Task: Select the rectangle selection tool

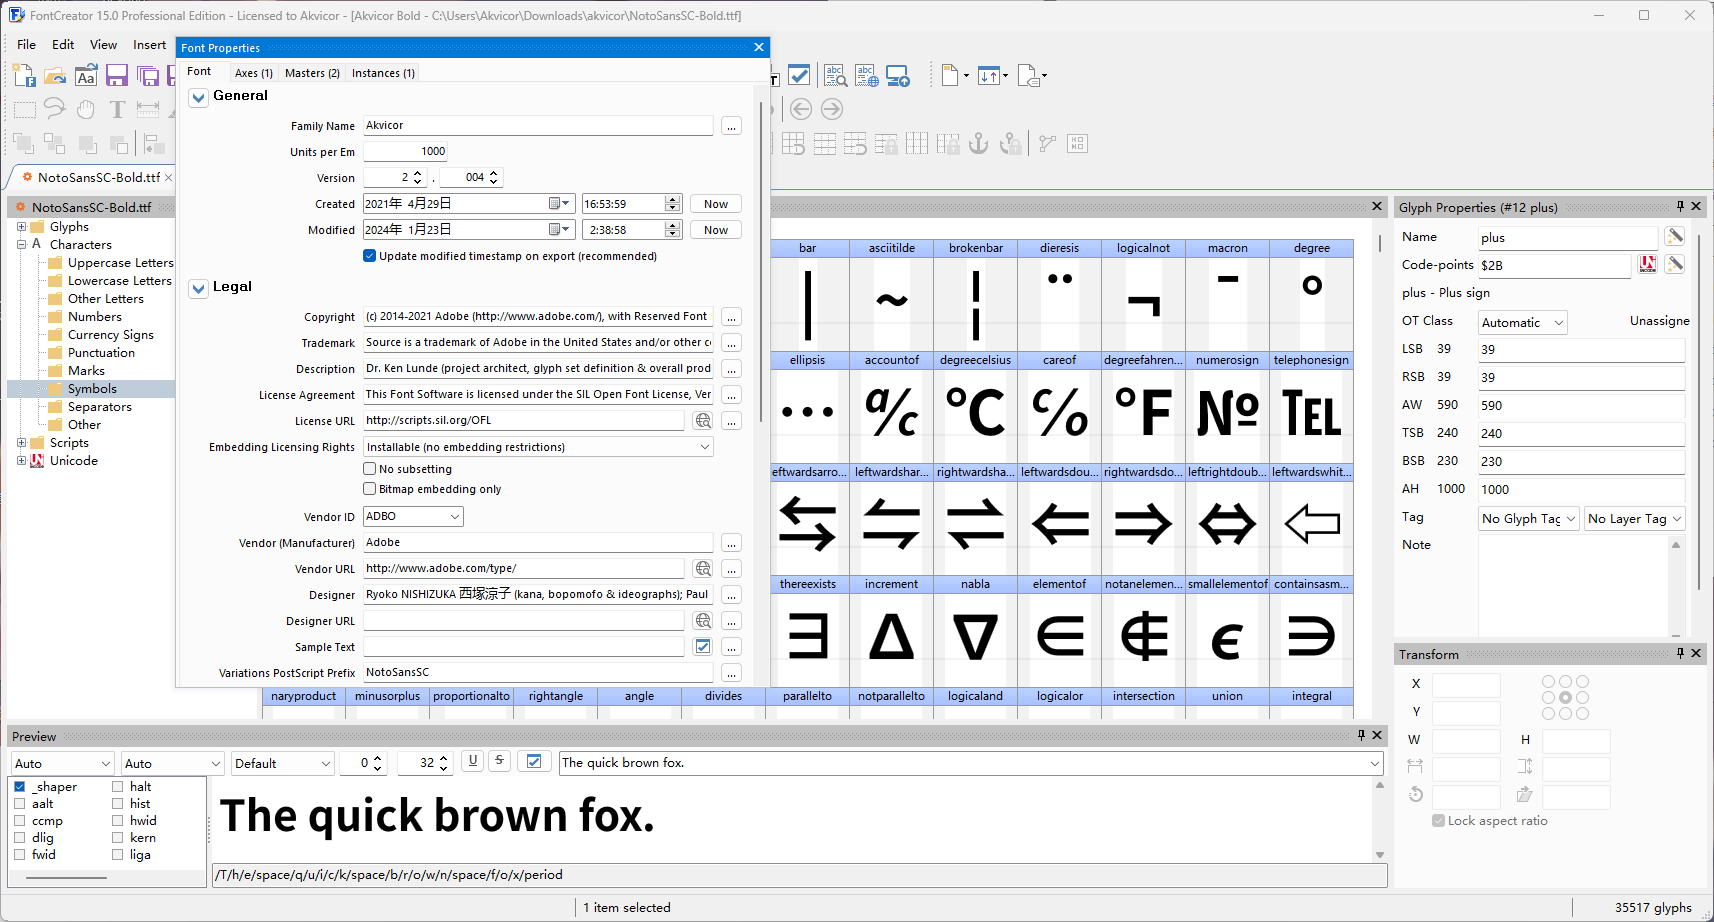Action: point(24,110)
